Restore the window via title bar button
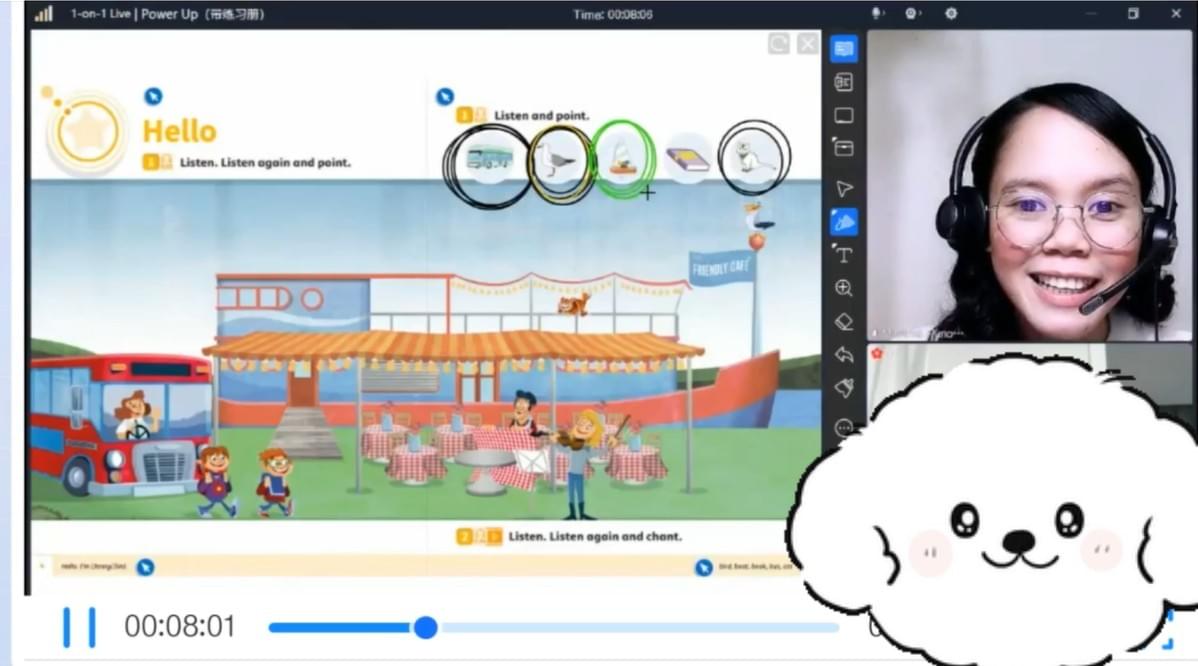The width and height of the screenshot is (1198, 666). coord(1134,14)
